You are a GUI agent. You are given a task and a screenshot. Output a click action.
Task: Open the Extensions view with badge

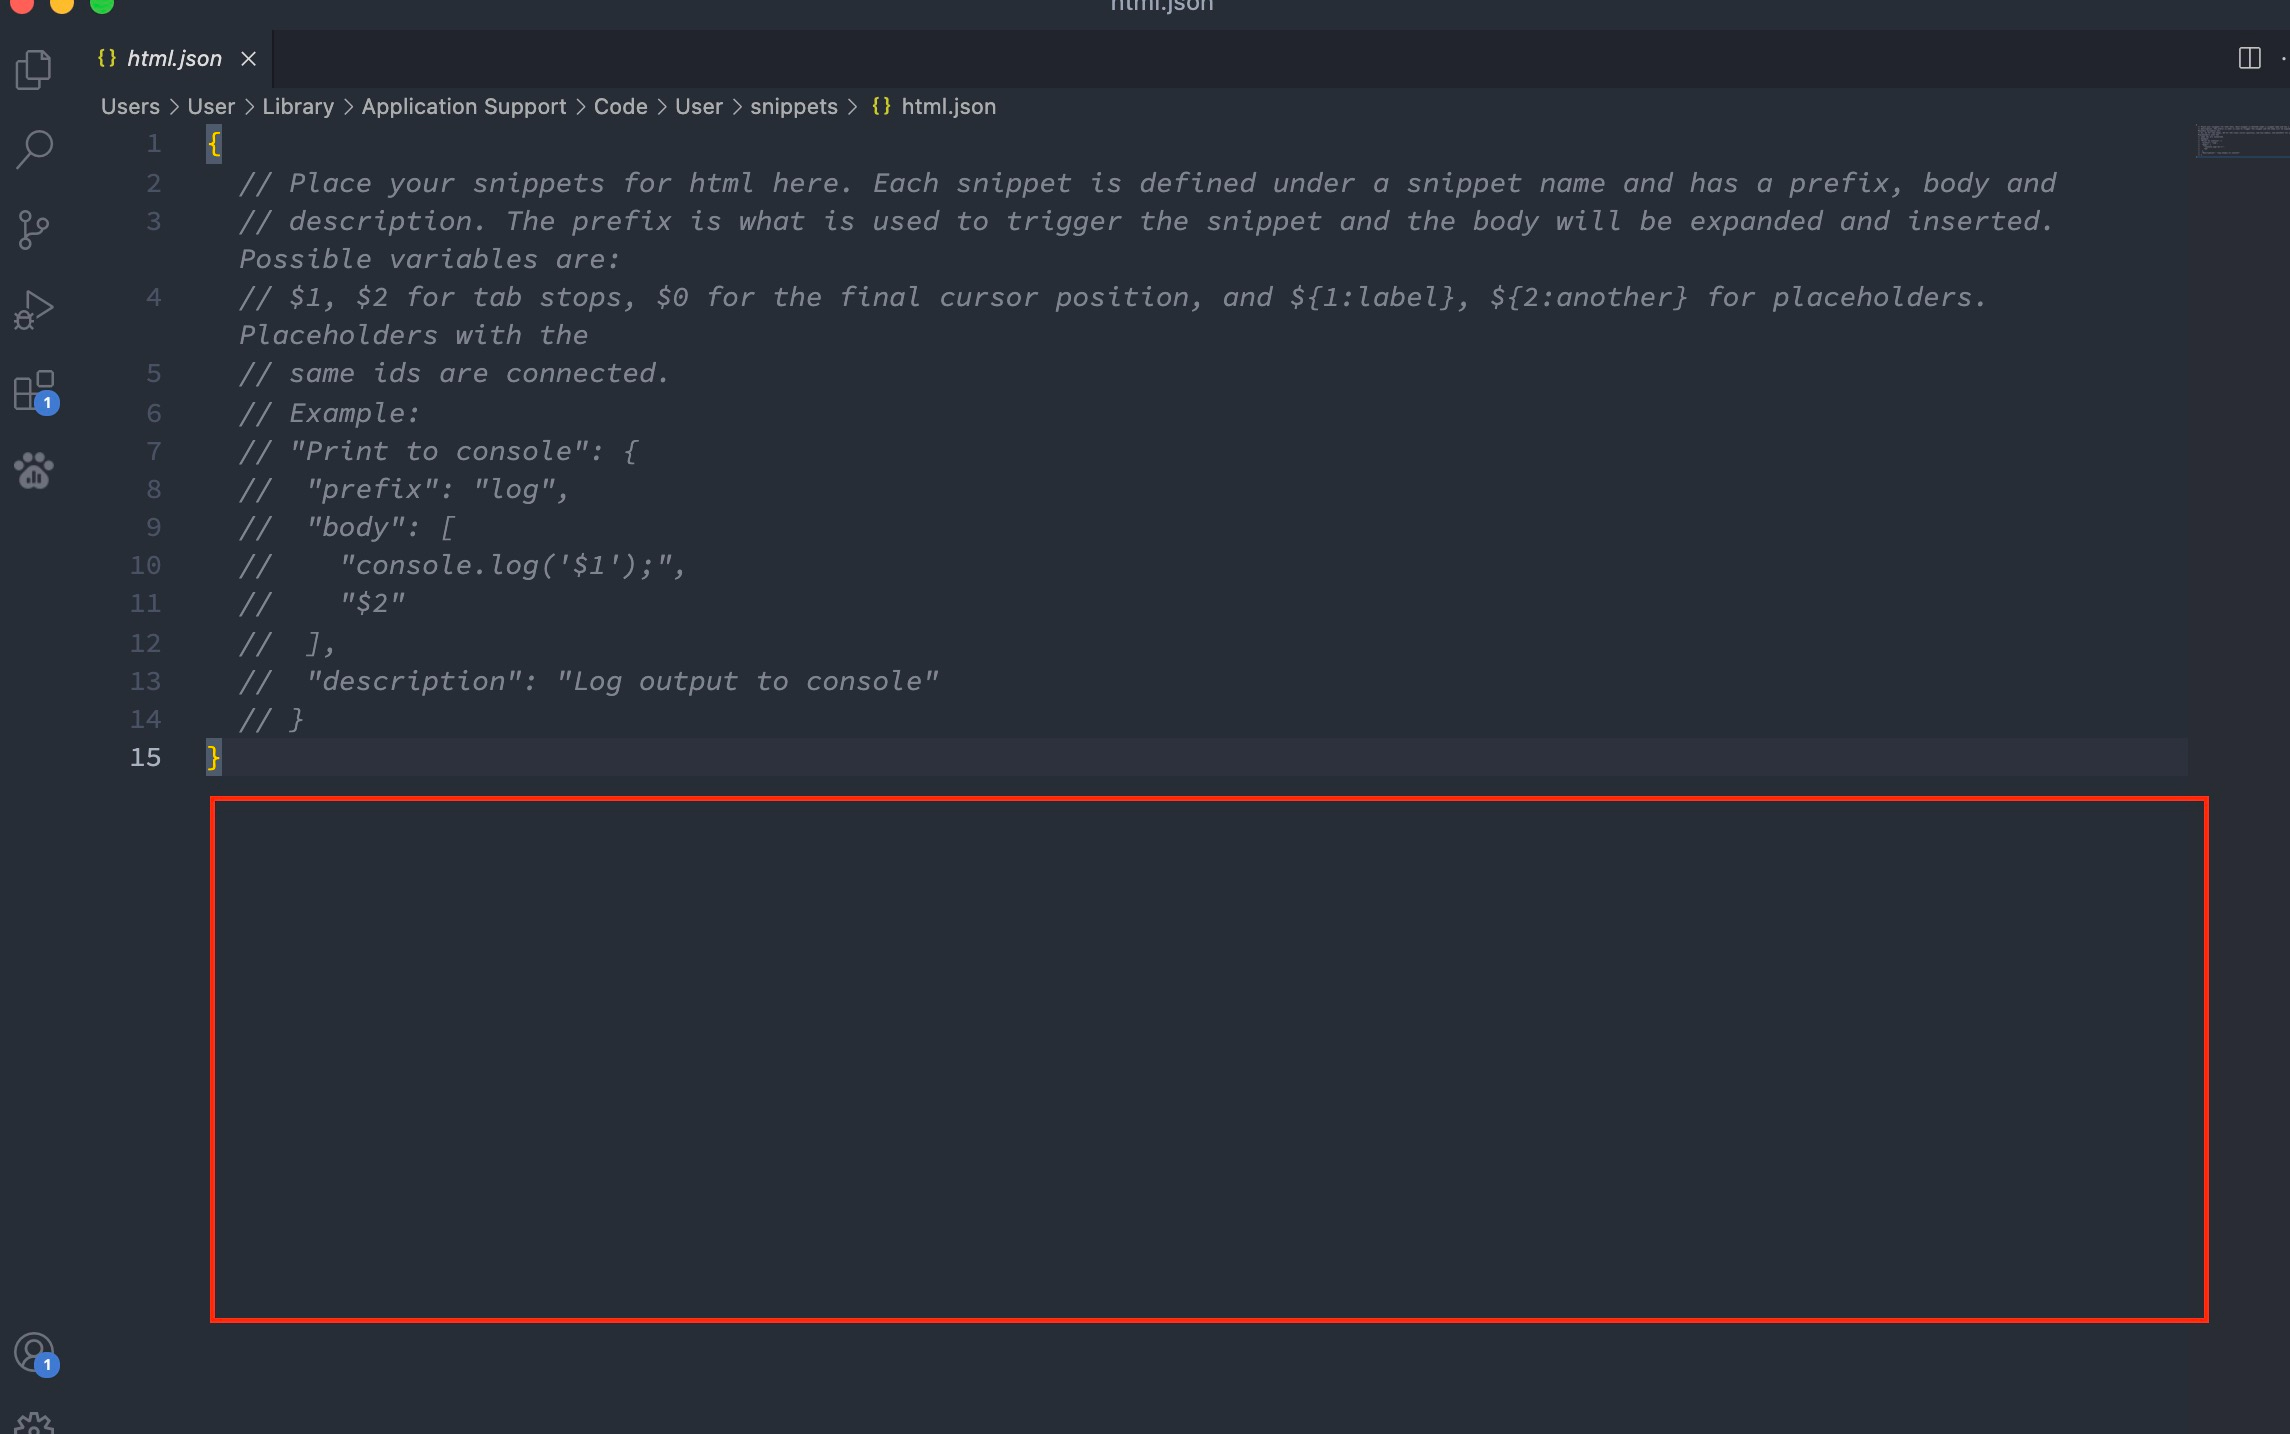(36, 392)
